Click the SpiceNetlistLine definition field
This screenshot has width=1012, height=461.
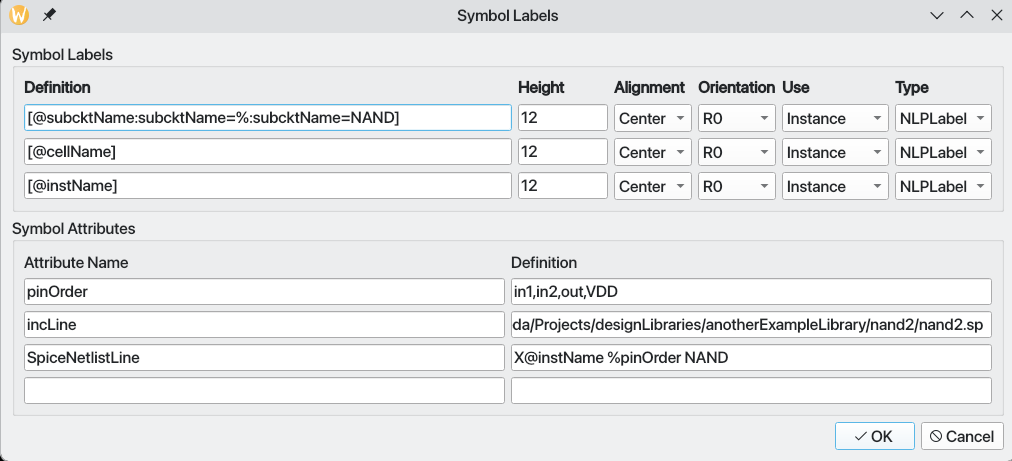click(x=750, y=358)
